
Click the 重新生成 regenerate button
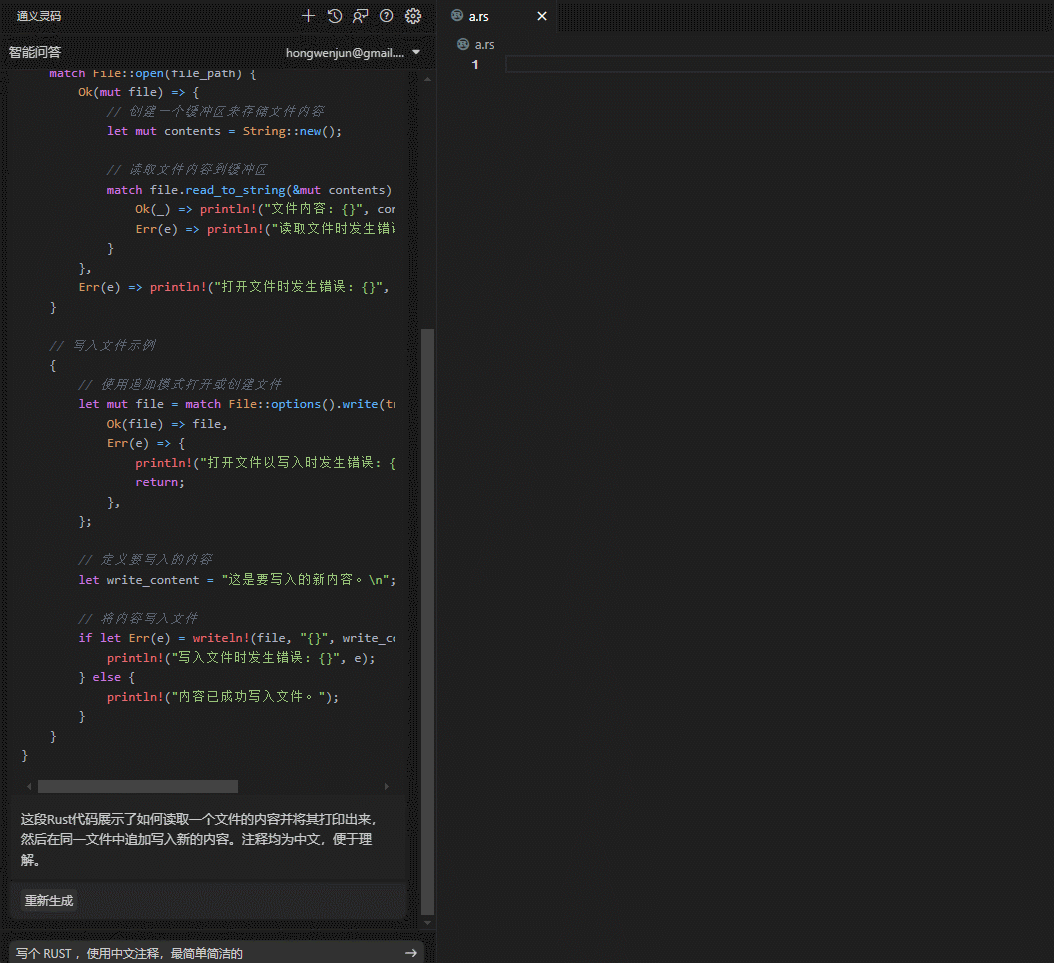point(49,900)
